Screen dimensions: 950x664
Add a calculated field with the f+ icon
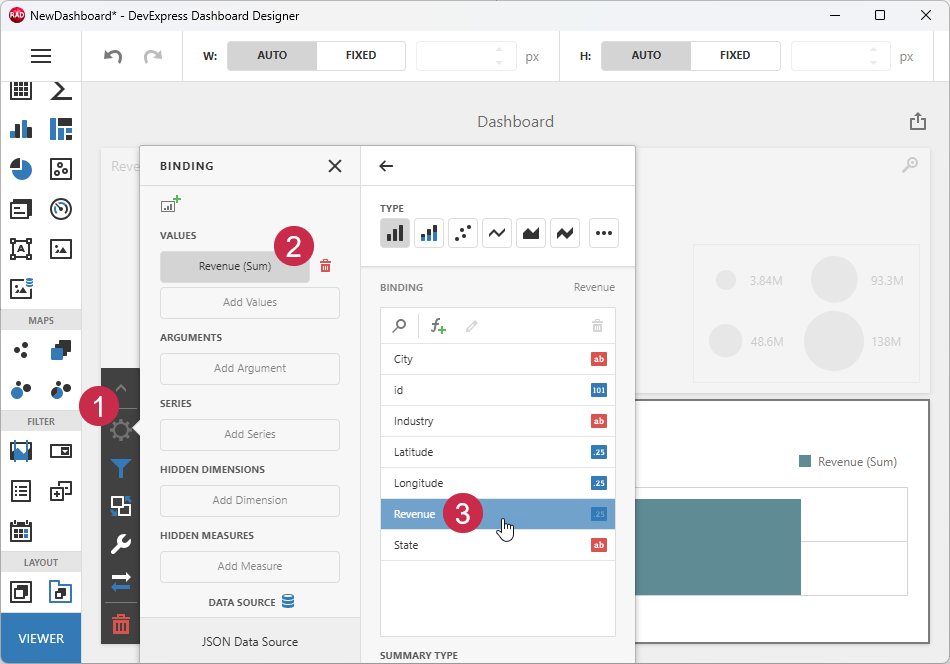[438, 325]
